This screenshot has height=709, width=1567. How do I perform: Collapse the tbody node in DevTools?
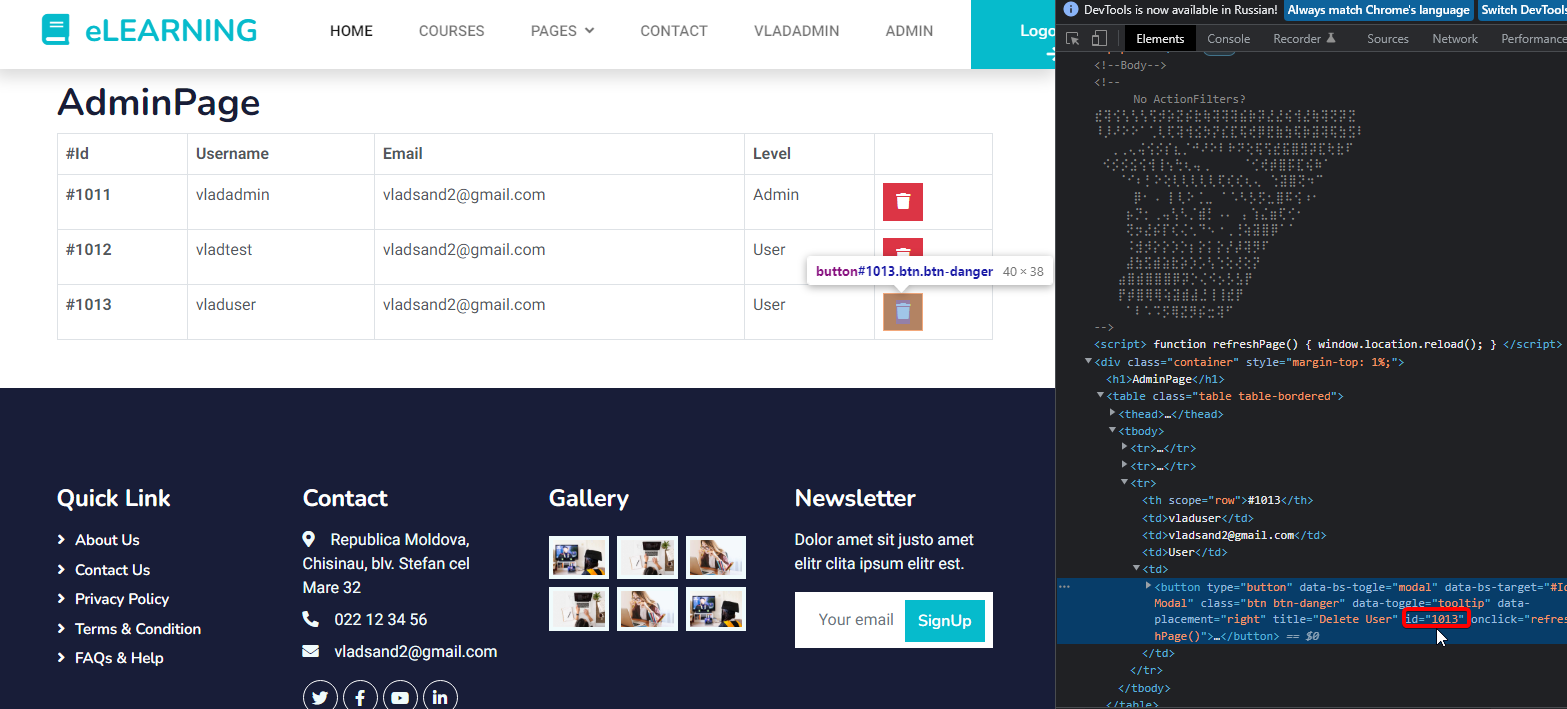tap(1113, 431)
